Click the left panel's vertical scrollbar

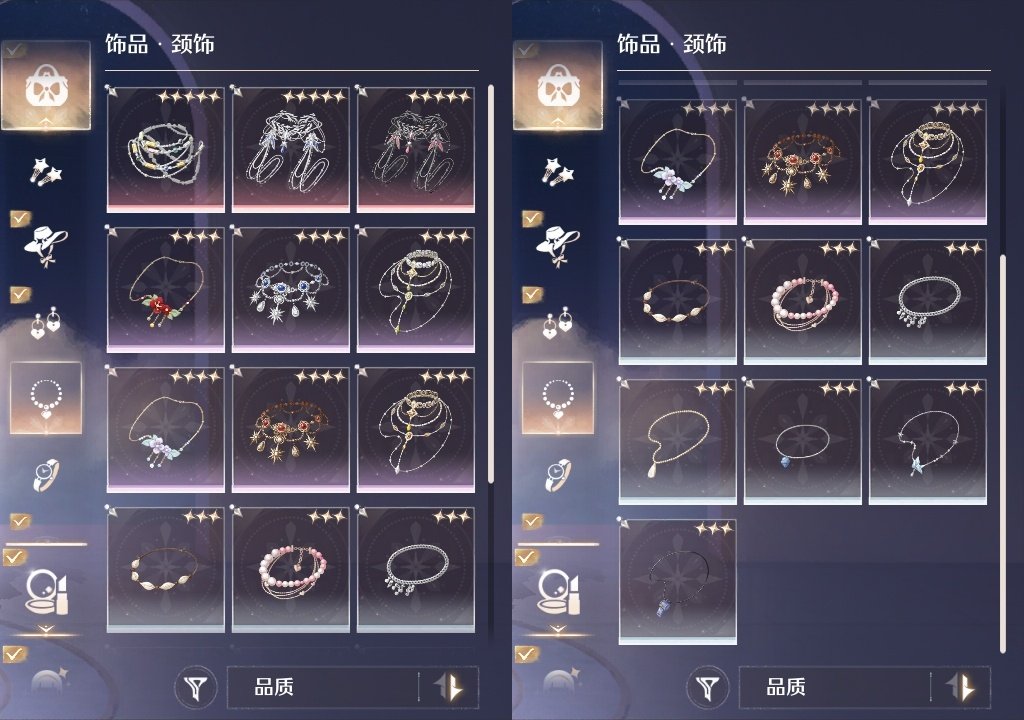pos(490,284)
